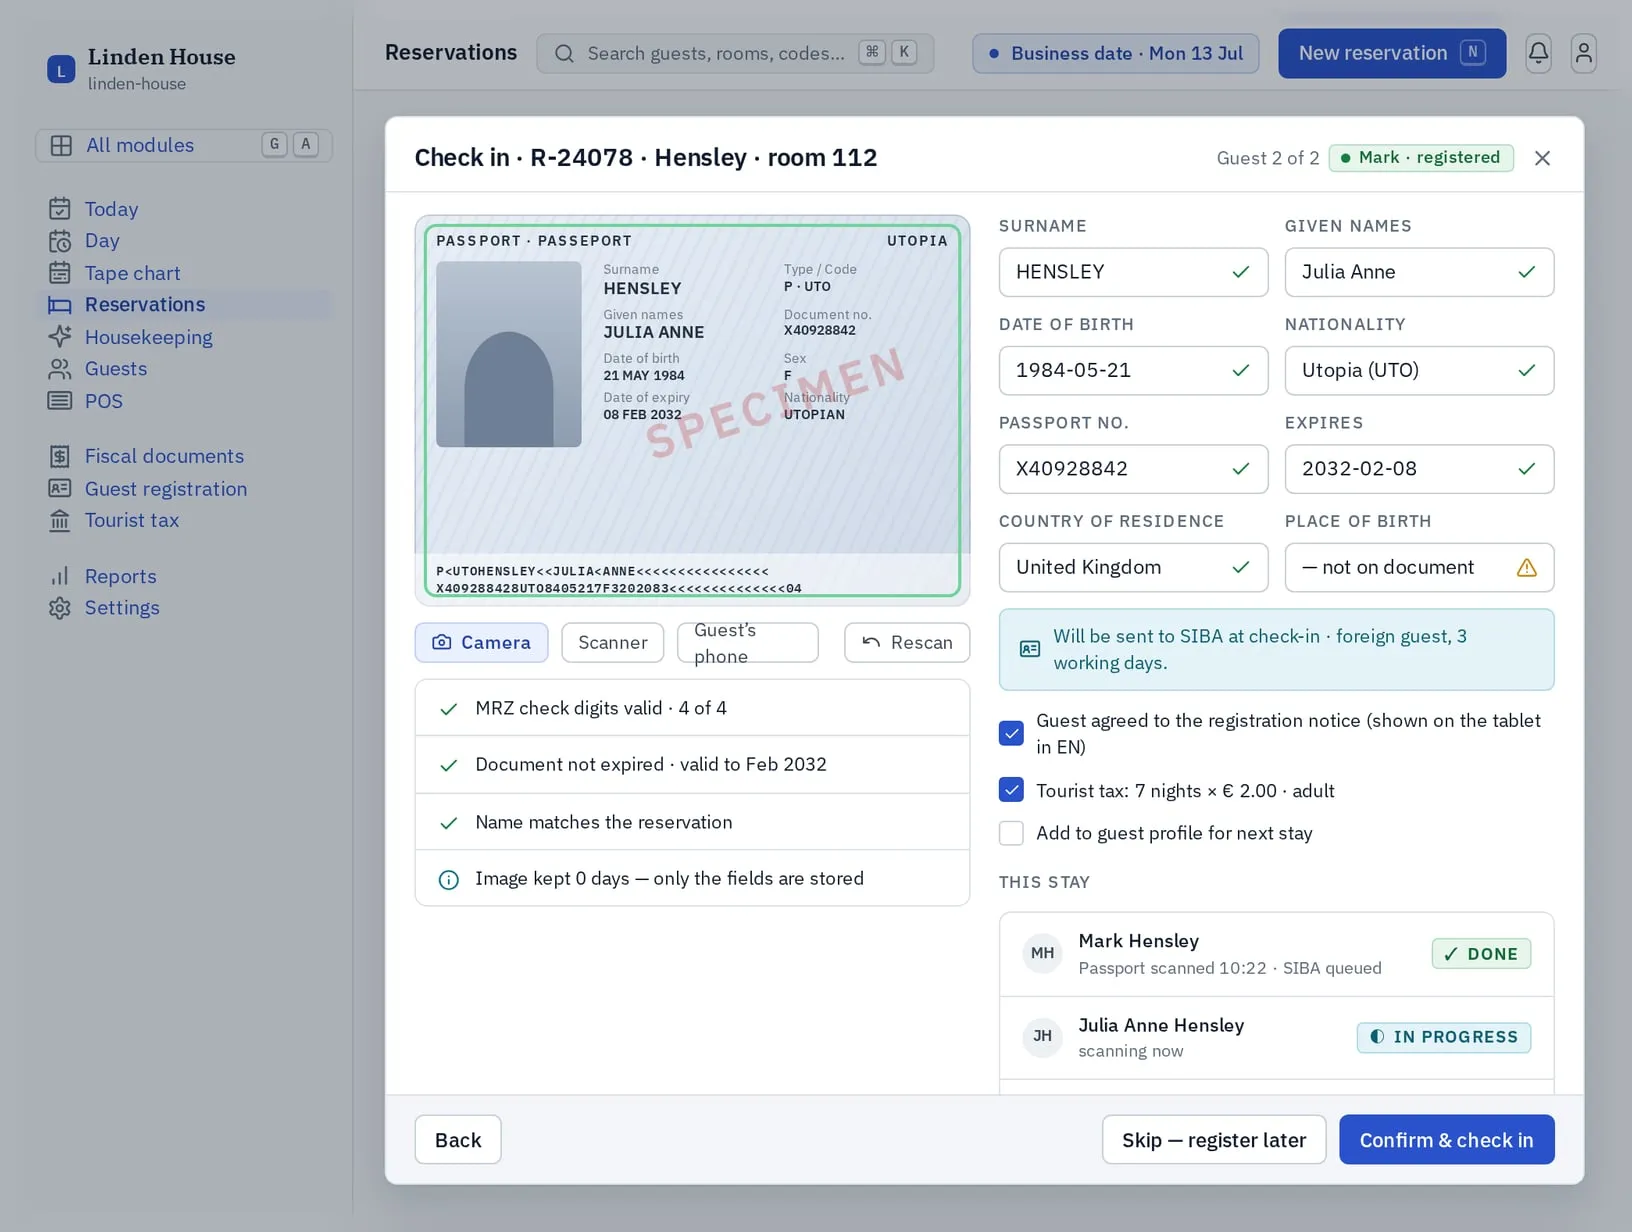Image resolution: width=1632 pixels, height=1232 pixels.
Task: Click the scanned passport image
Action: [692, 410]
